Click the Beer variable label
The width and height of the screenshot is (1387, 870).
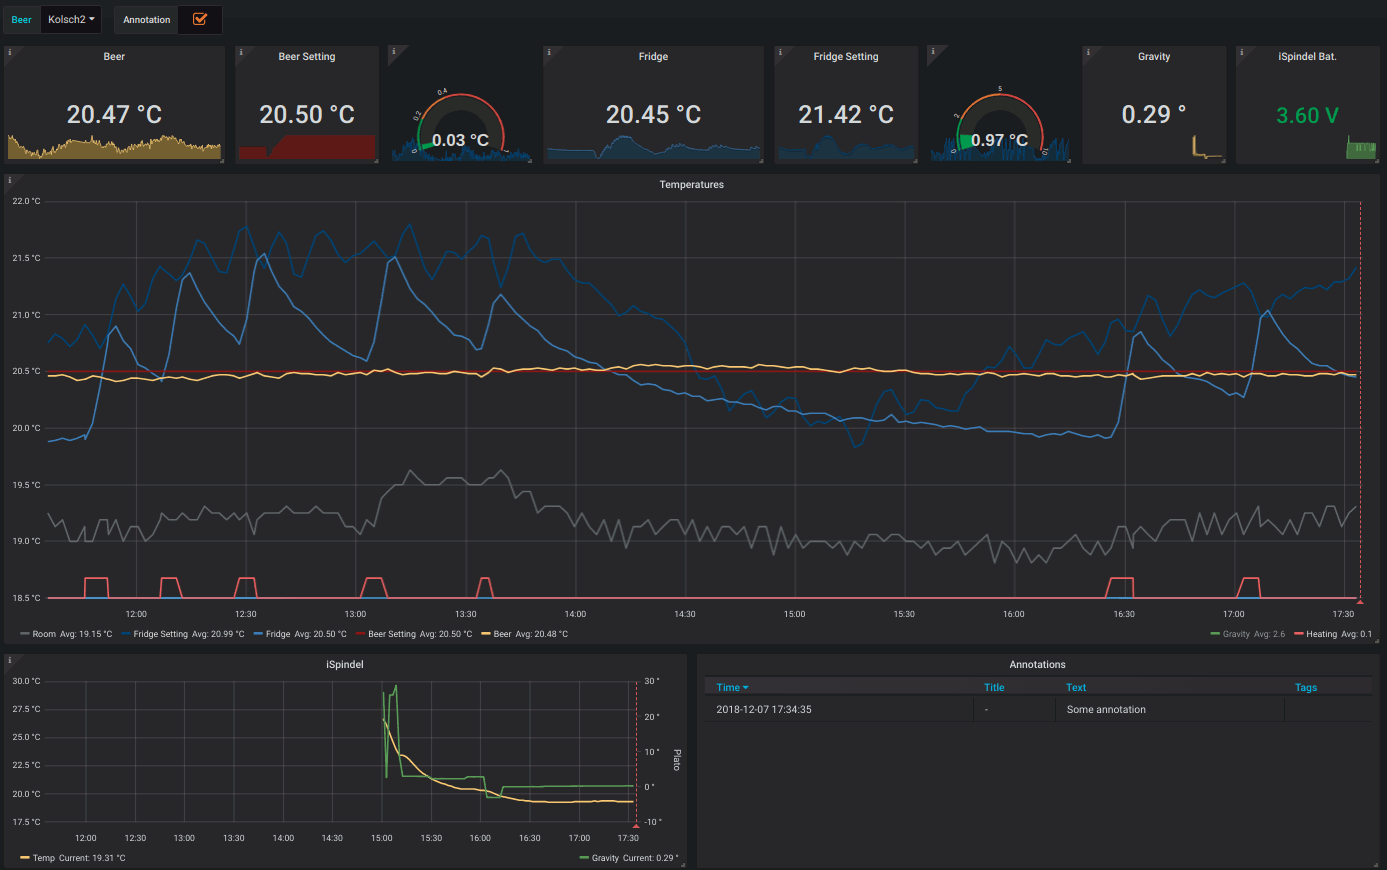[x=22, y=20]
